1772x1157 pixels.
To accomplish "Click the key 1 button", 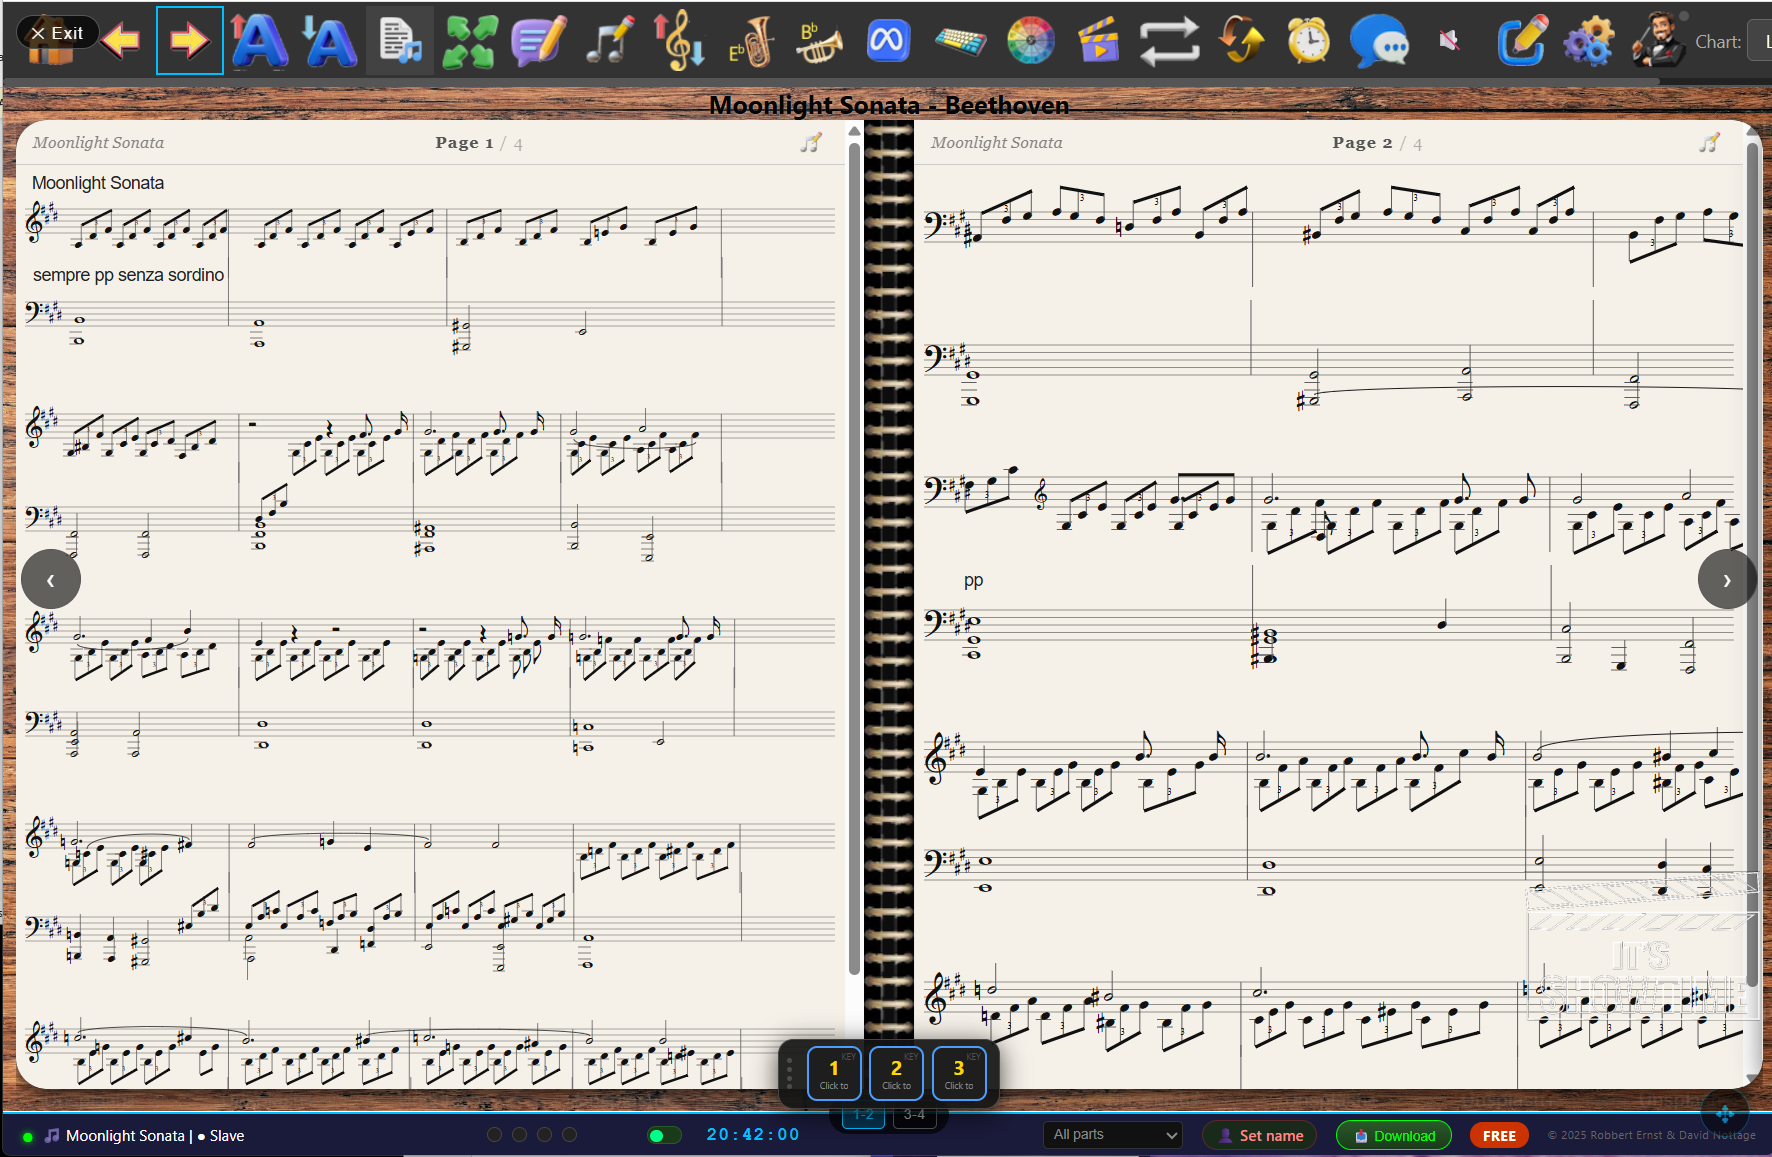I will pyautogui.click(x=834, y=1073).
